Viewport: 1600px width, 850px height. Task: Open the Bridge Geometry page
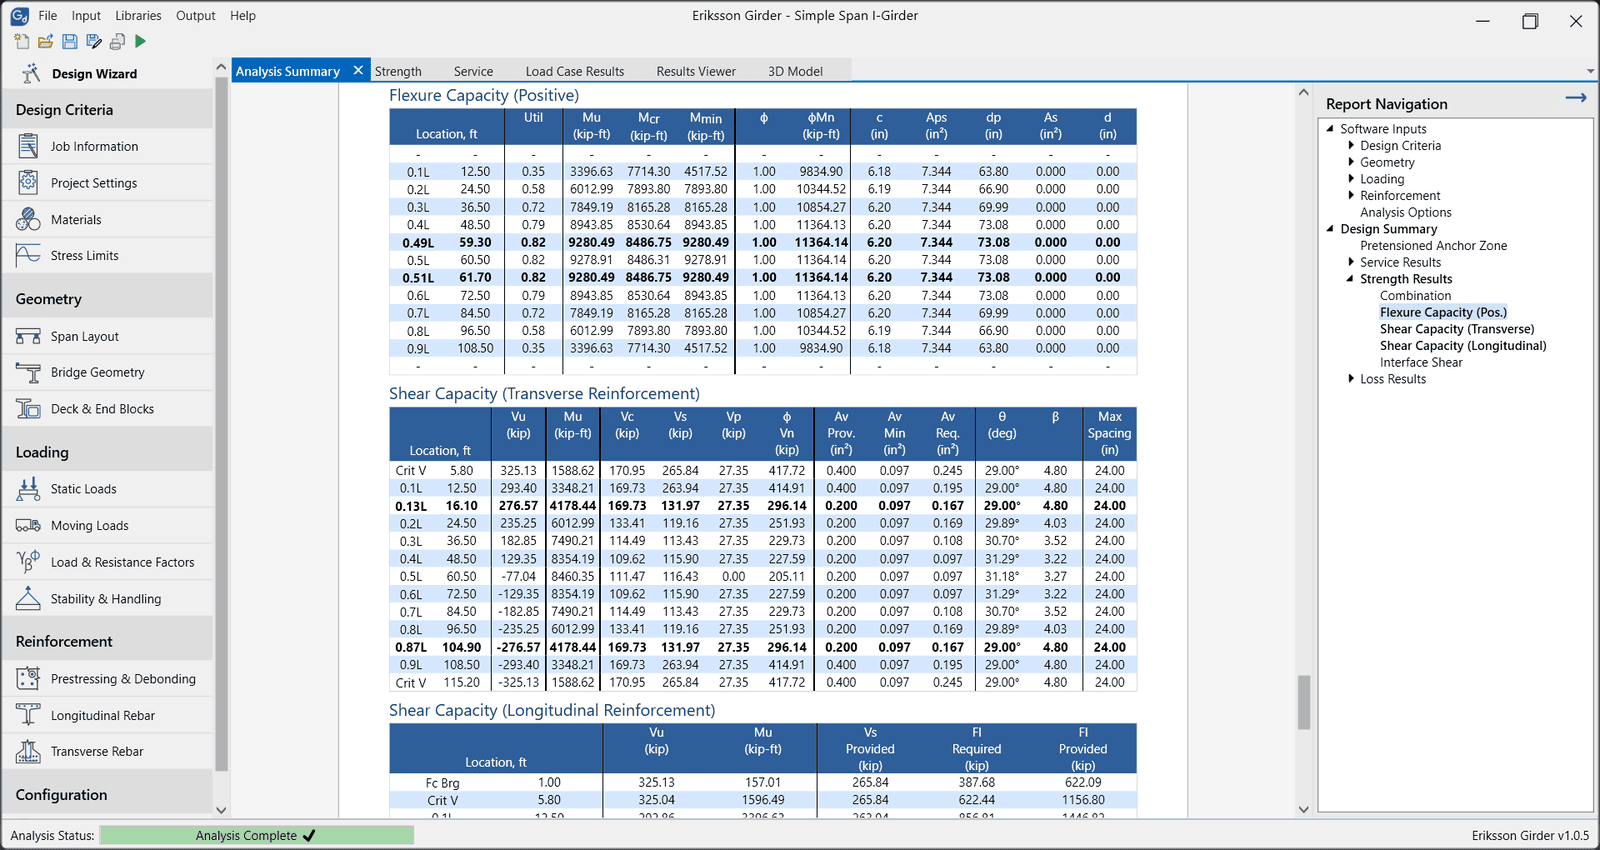(x=97, y=373)
